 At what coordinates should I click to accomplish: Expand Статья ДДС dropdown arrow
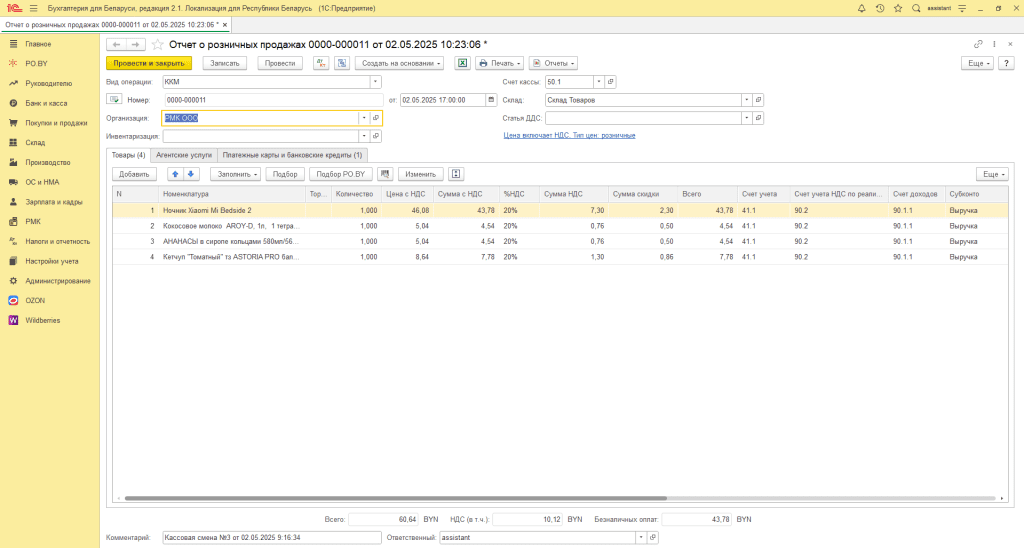point(746,118)
